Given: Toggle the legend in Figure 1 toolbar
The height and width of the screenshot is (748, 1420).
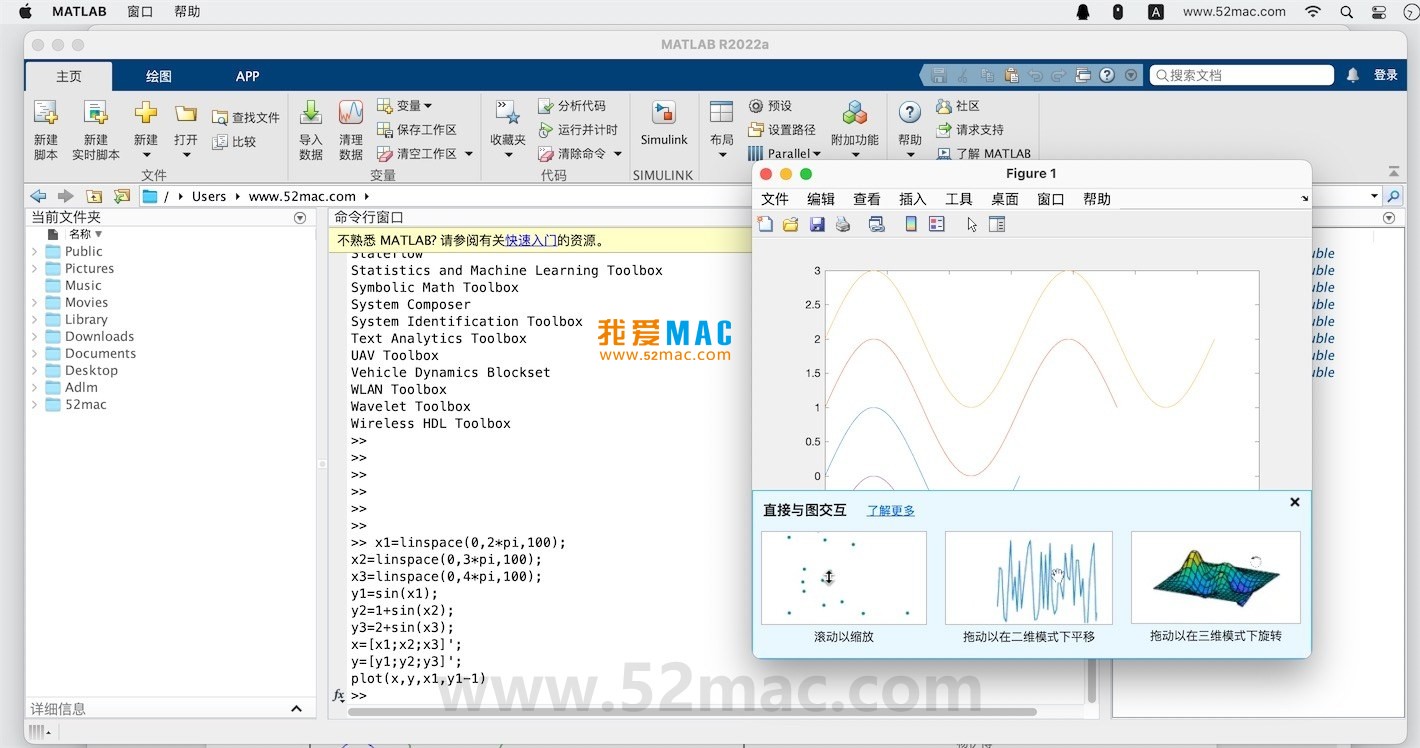Looking at the screenshot, I should 937,224.
